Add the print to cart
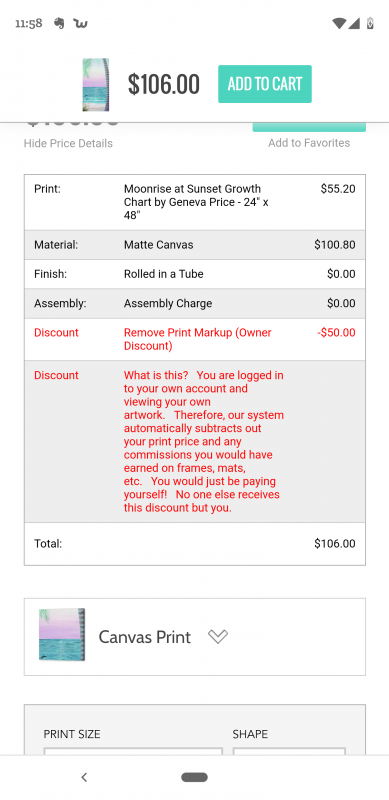Viewport: 389px width, 800px height. (265, 84)
